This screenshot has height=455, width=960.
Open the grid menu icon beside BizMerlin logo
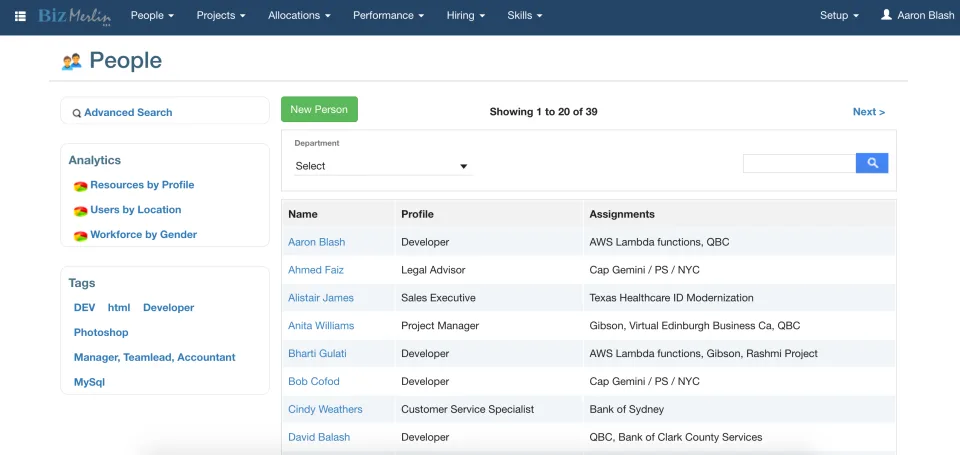pyautogui.click(x=20, y=16)
